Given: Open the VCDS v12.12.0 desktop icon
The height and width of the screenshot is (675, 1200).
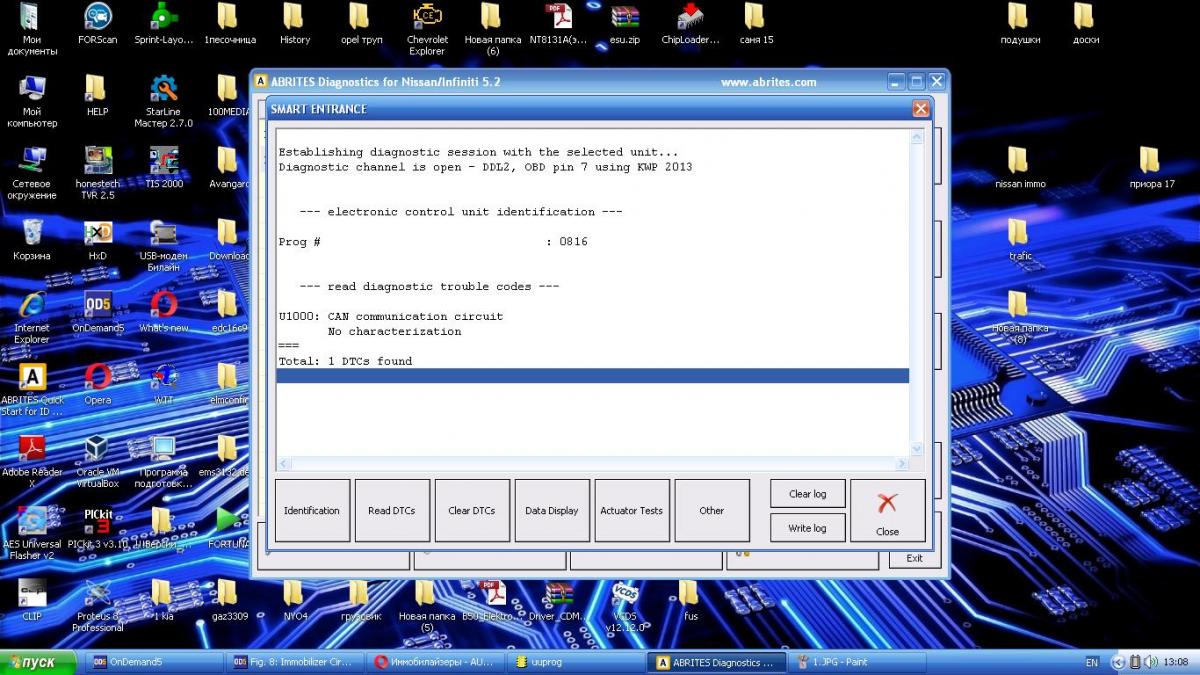Looking at the screenshot, I should tap(624, 605).
